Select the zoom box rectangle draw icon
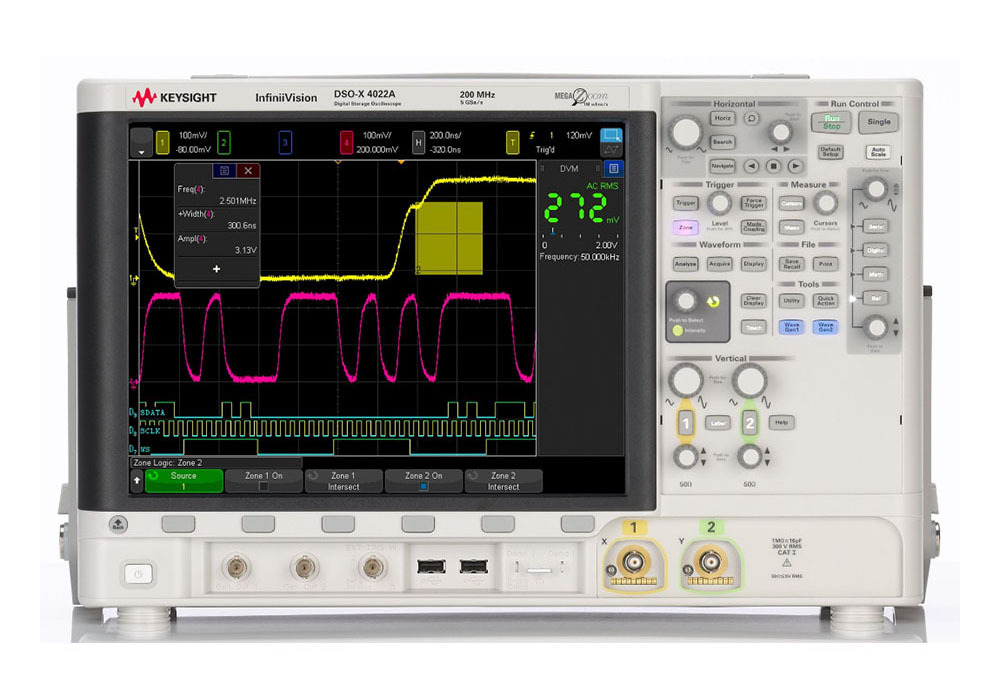Image resolution: width=1000 pixels, height=700 pixels. point(611,135)
